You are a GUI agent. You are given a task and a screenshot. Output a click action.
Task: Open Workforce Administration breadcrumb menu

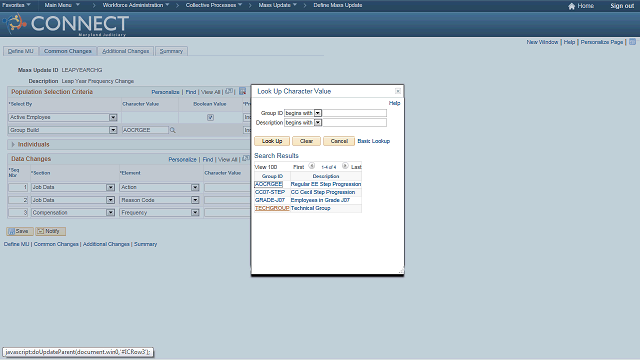136,5
